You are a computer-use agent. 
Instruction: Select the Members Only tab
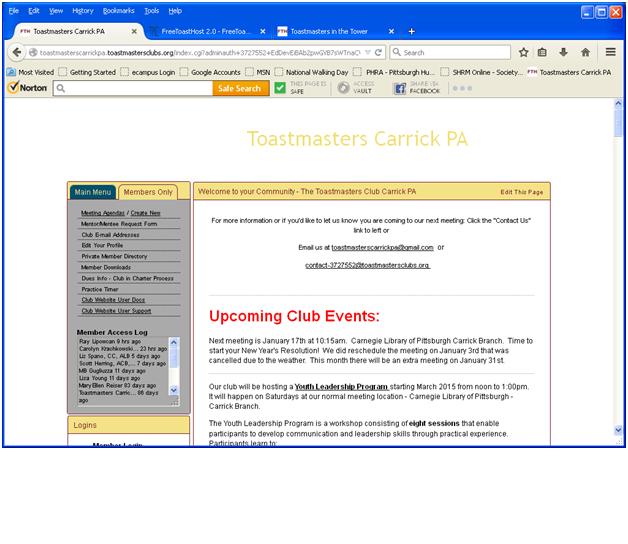148,192
